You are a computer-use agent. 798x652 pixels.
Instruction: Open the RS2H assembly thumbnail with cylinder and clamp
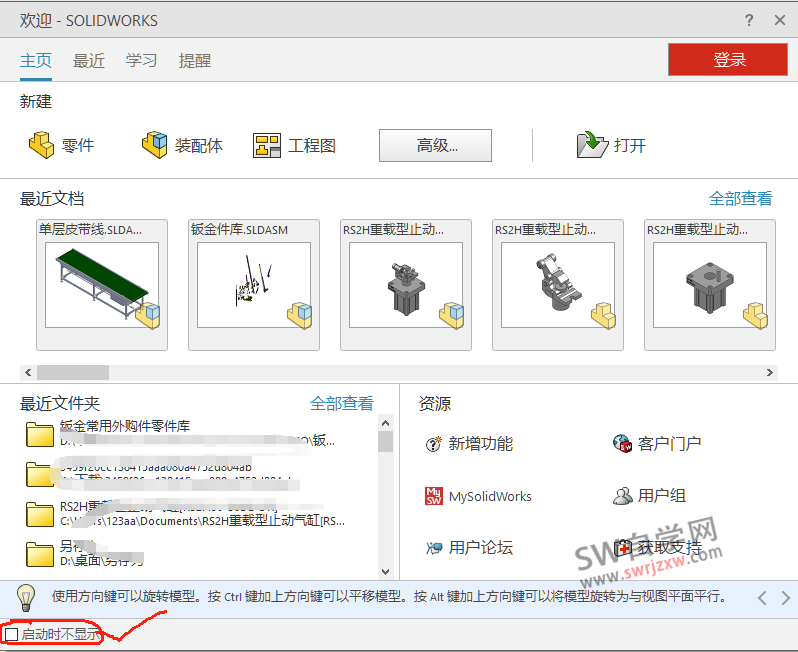406,285
